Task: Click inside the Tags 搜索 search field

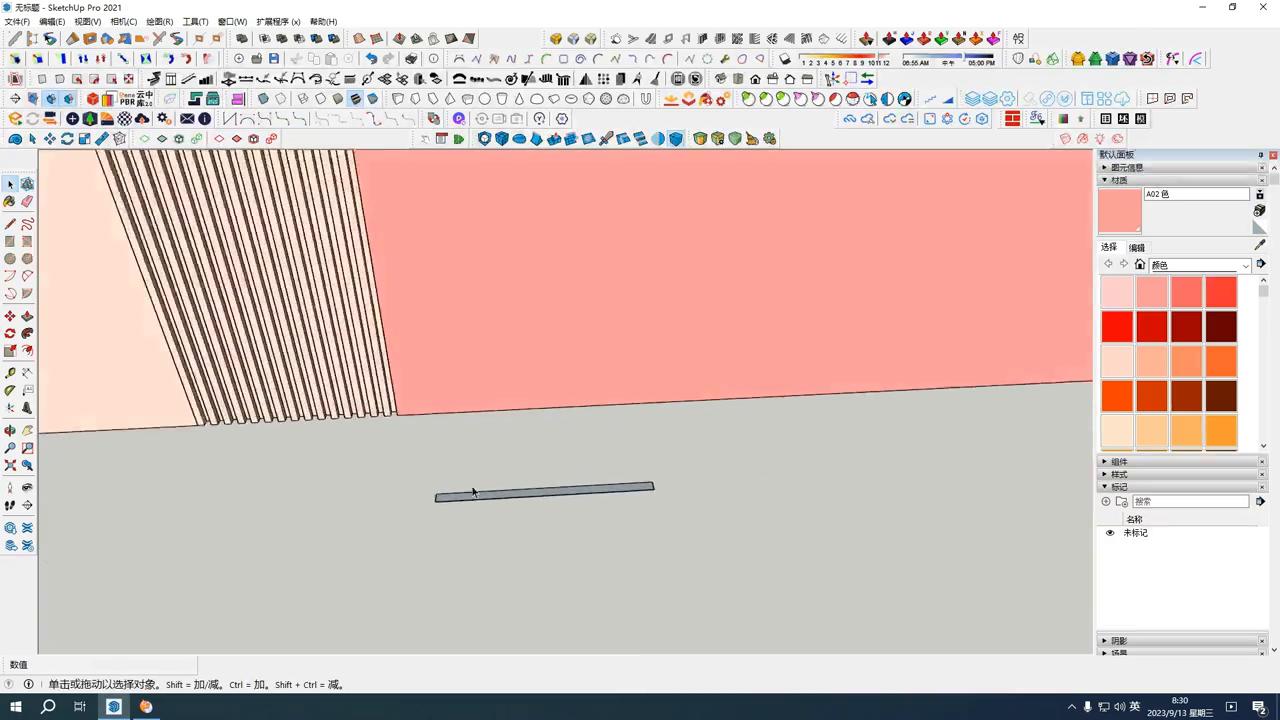Action: [1190, 501]
